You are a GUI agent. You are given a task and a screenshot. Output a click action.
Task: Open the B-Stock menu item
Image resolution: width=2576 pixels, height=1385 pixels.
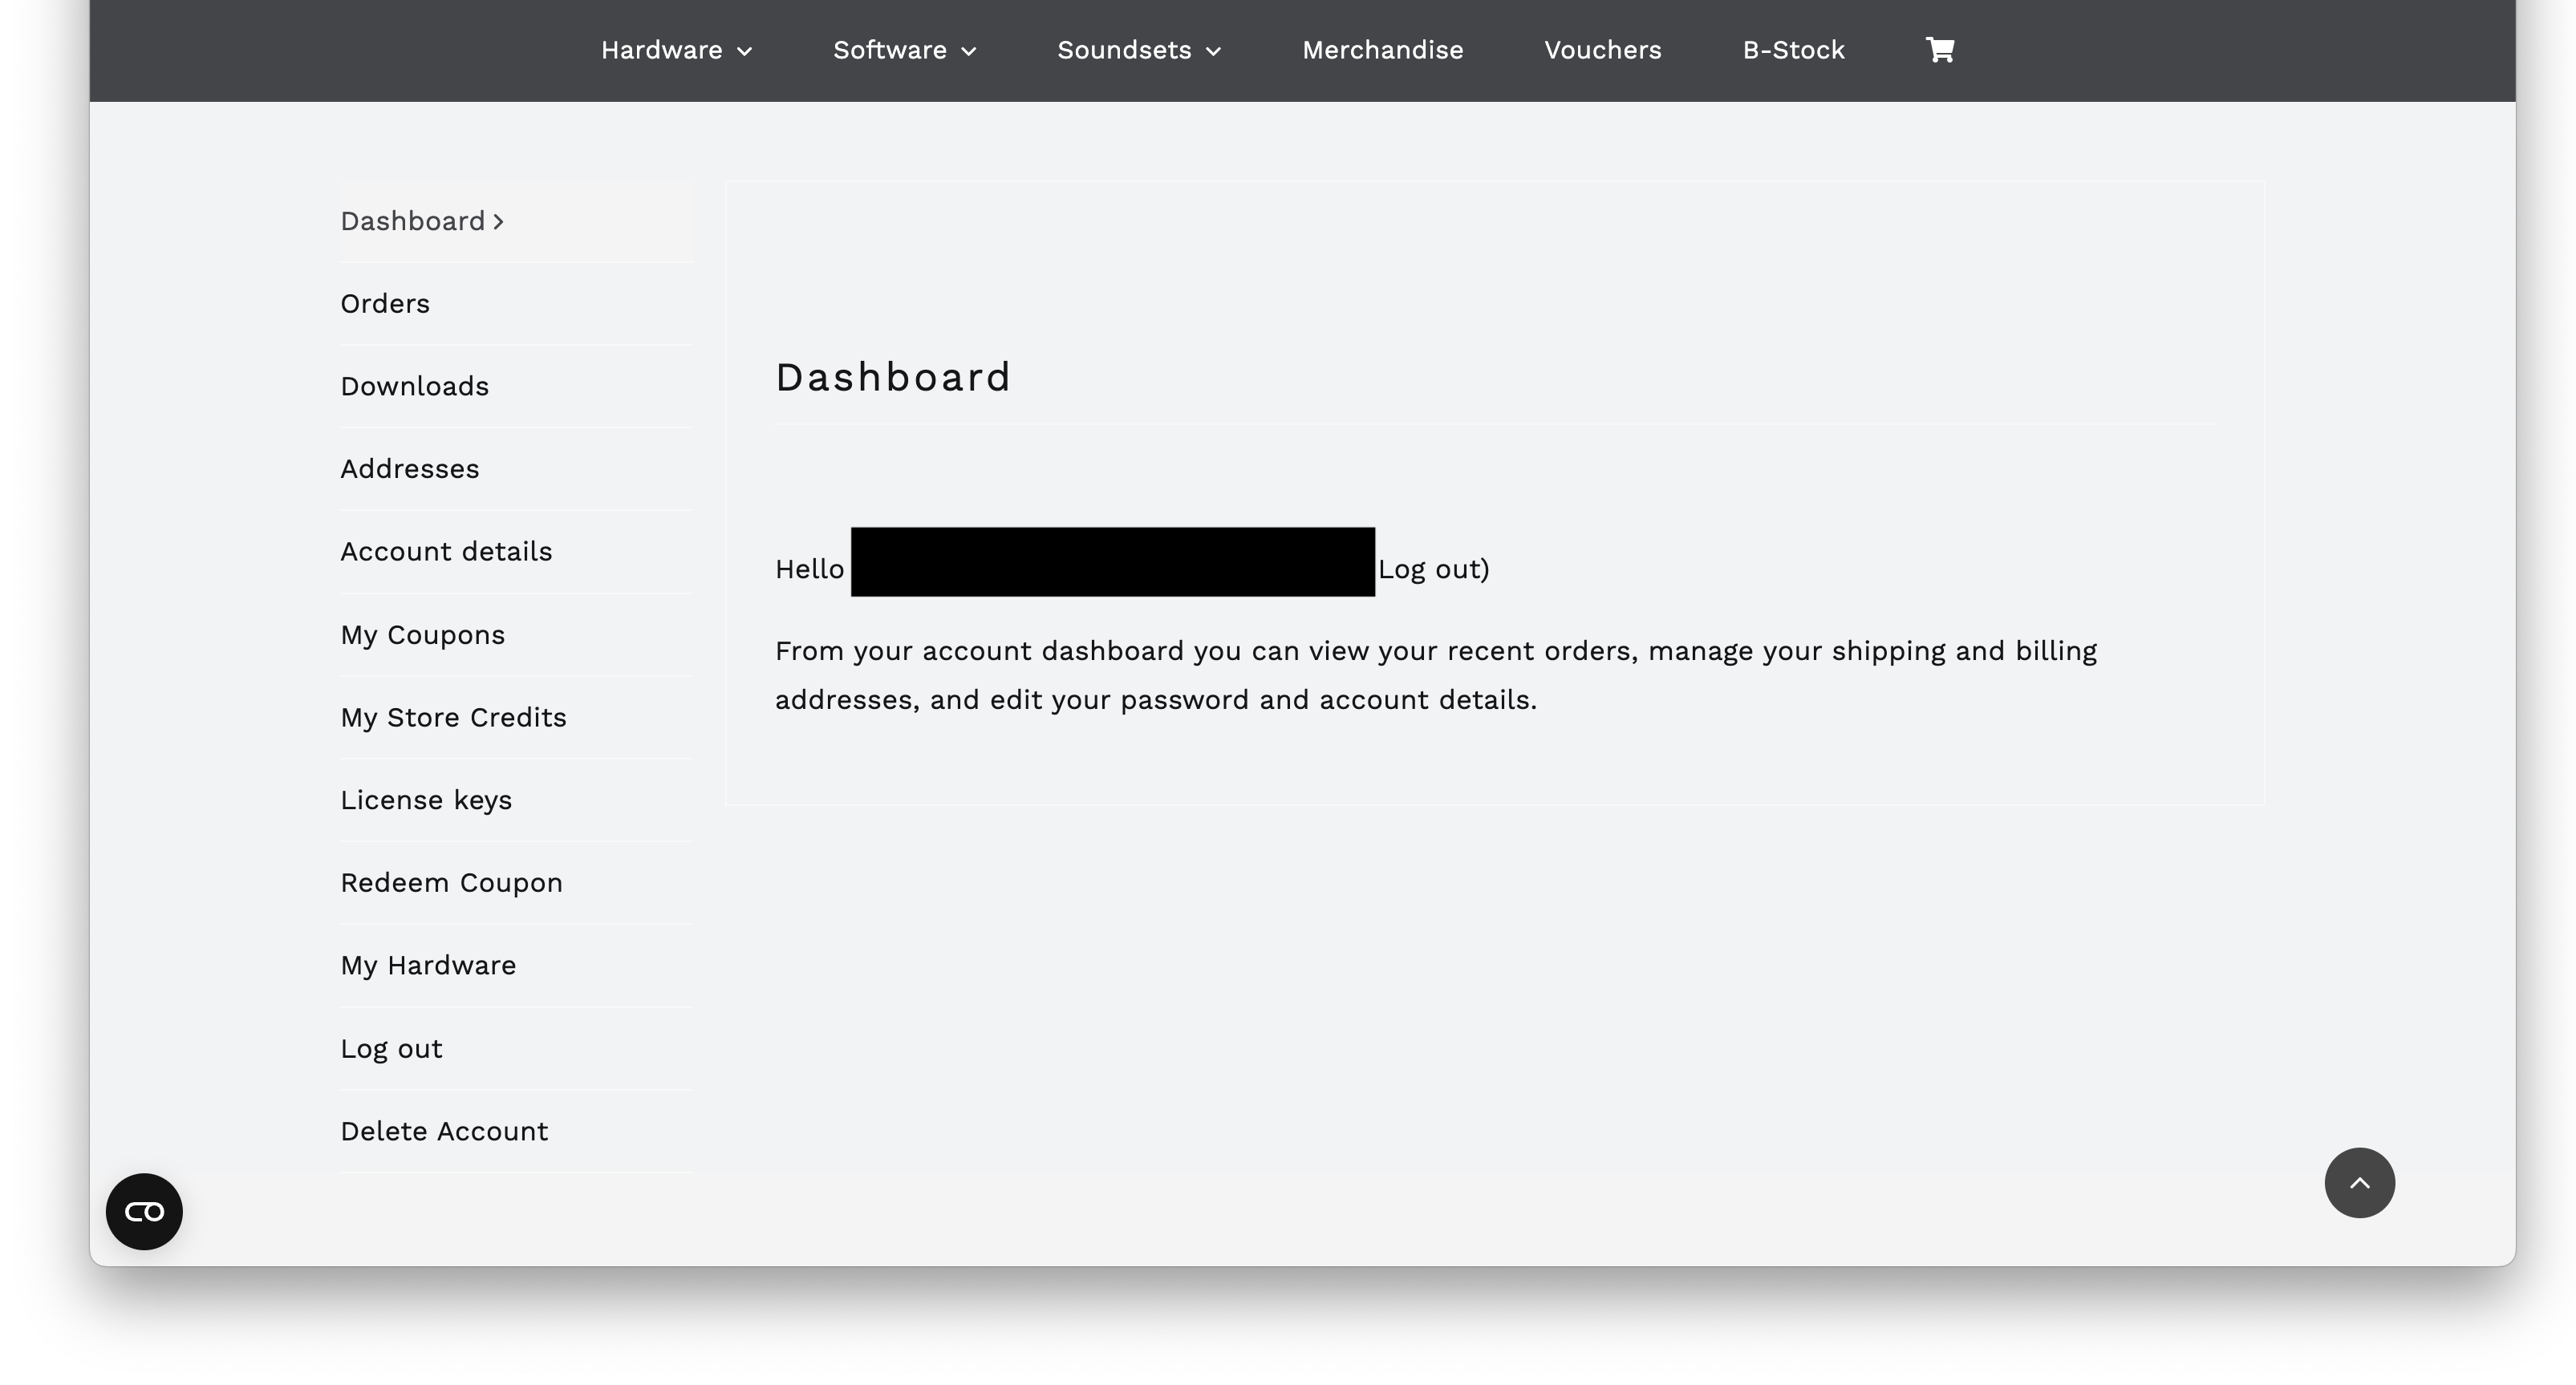pyautogui.click(x=1793, y=50)
